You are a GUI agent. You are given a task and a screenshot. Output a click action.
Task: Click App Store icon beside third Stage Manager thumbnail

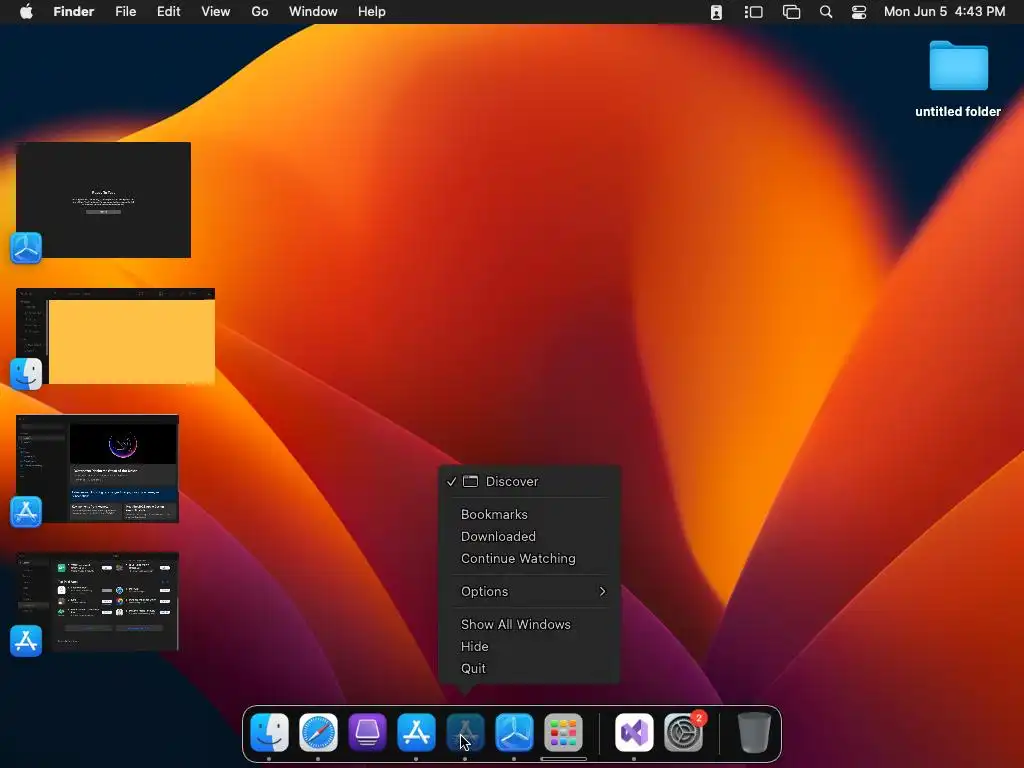point(26,511)
